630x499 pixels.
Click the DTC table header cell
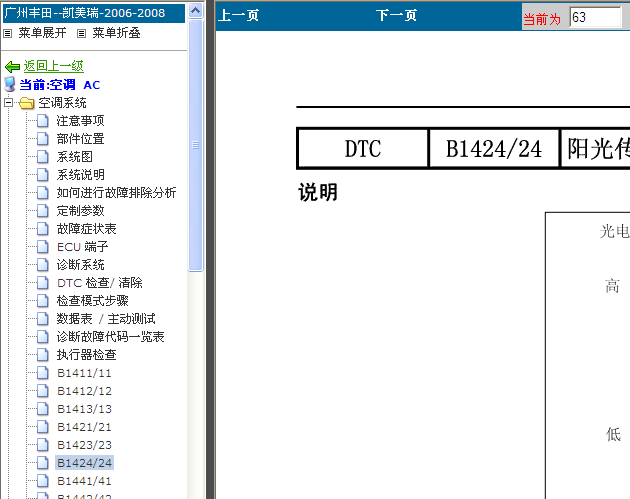pos(363,149)
